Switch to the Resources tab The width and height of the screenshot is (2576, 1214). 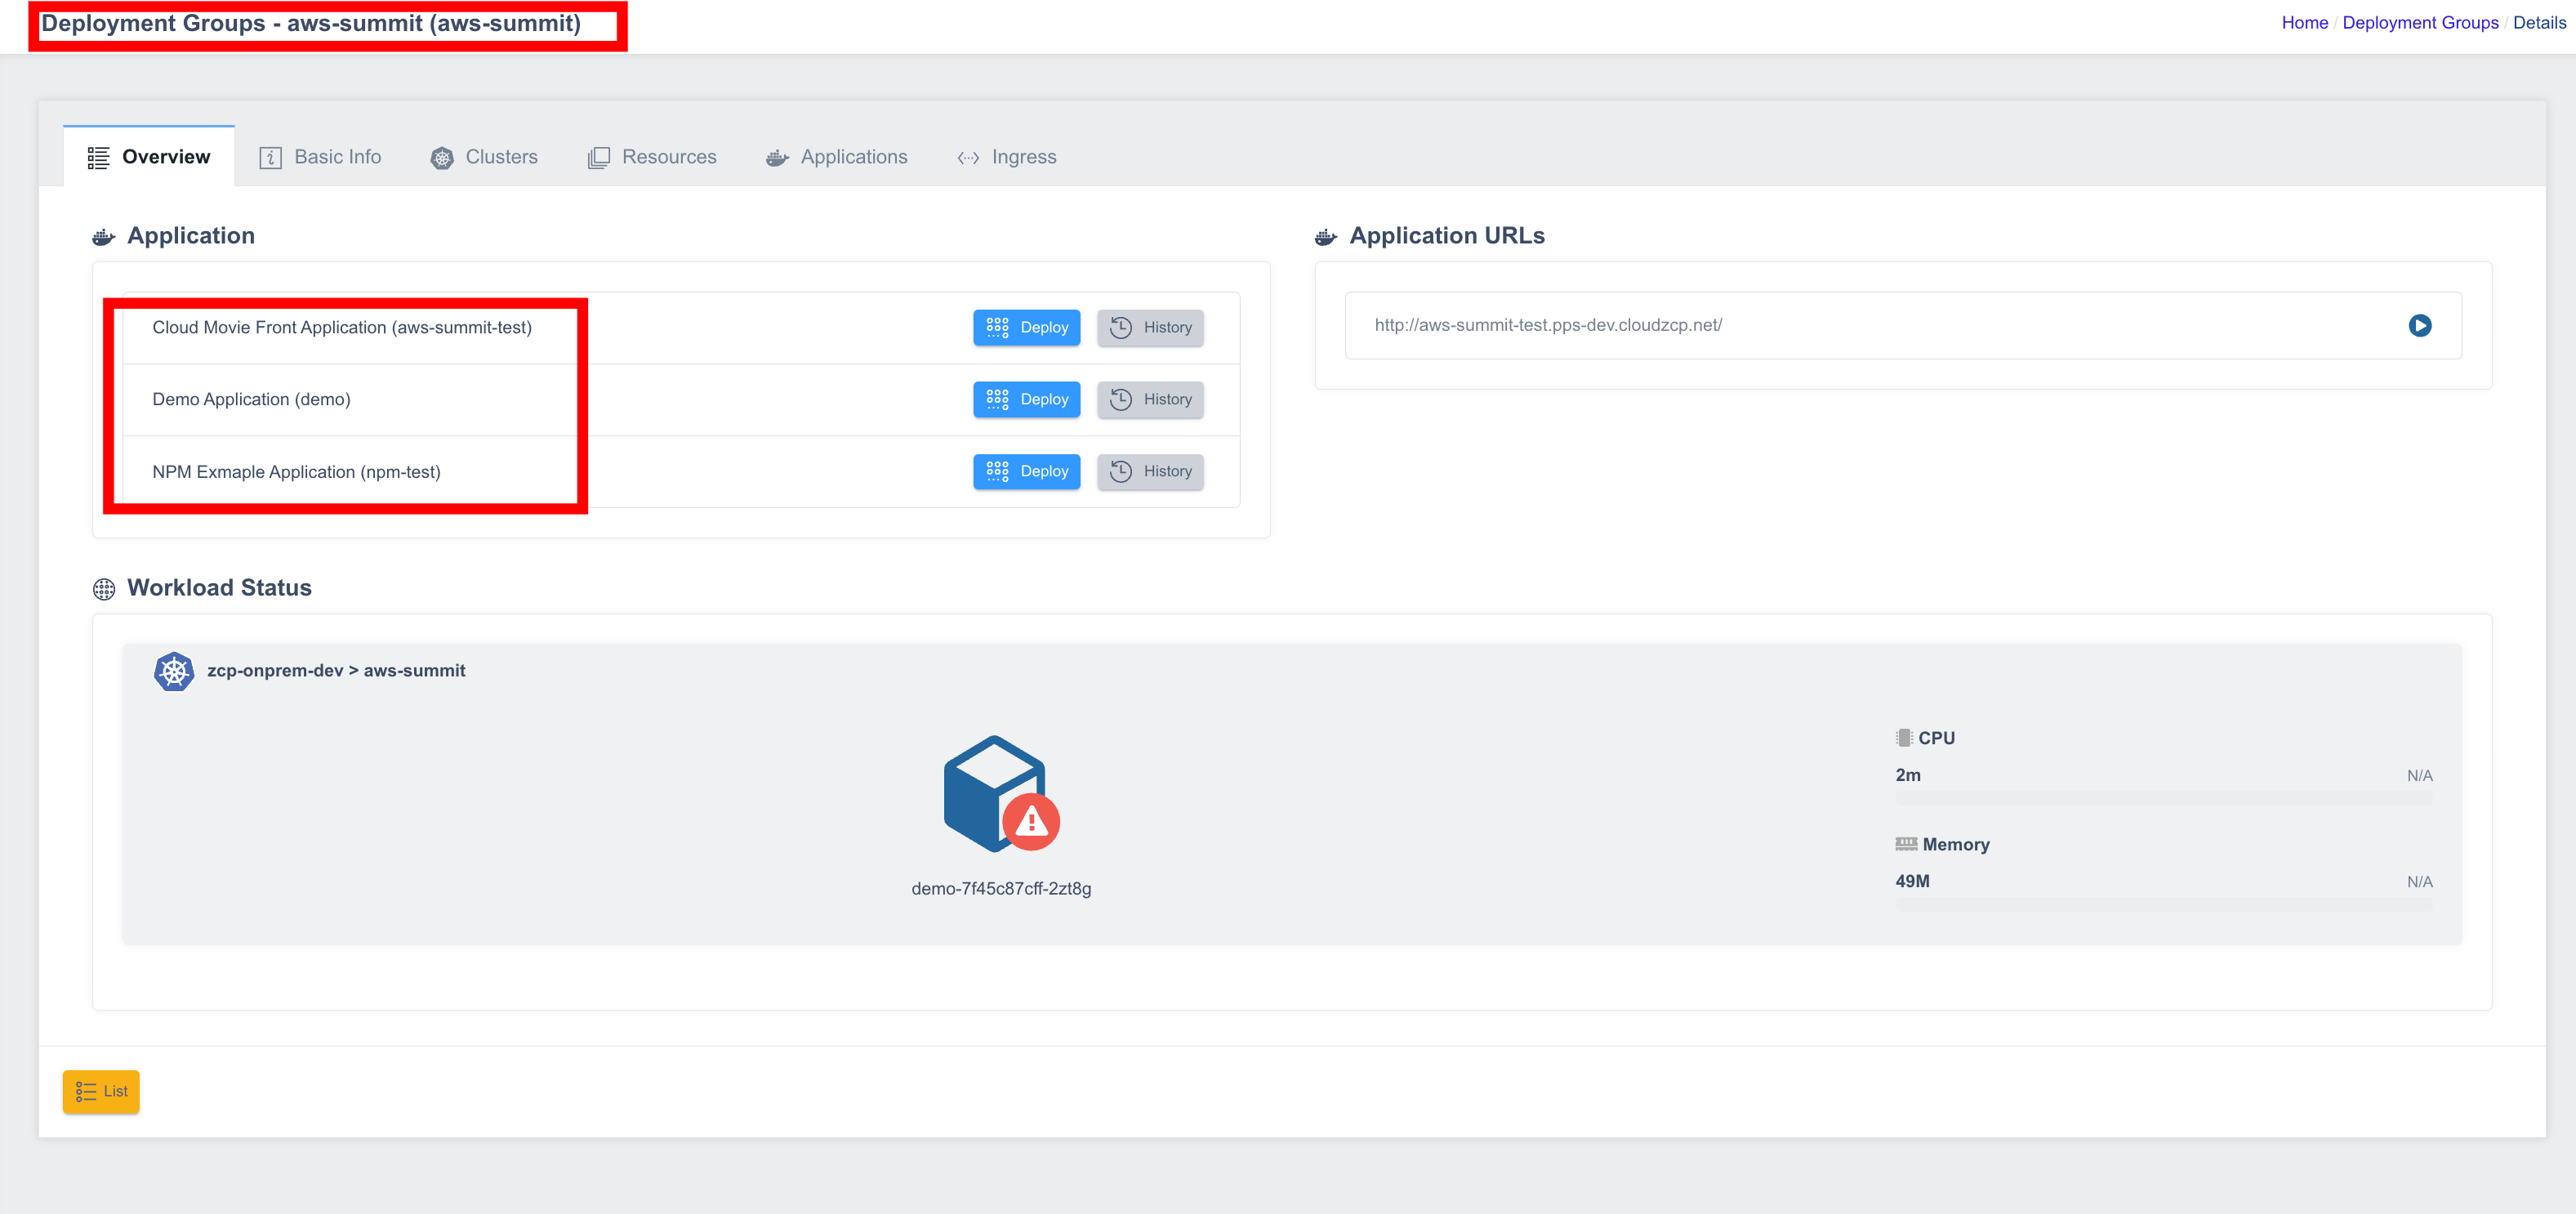(652, 157)
